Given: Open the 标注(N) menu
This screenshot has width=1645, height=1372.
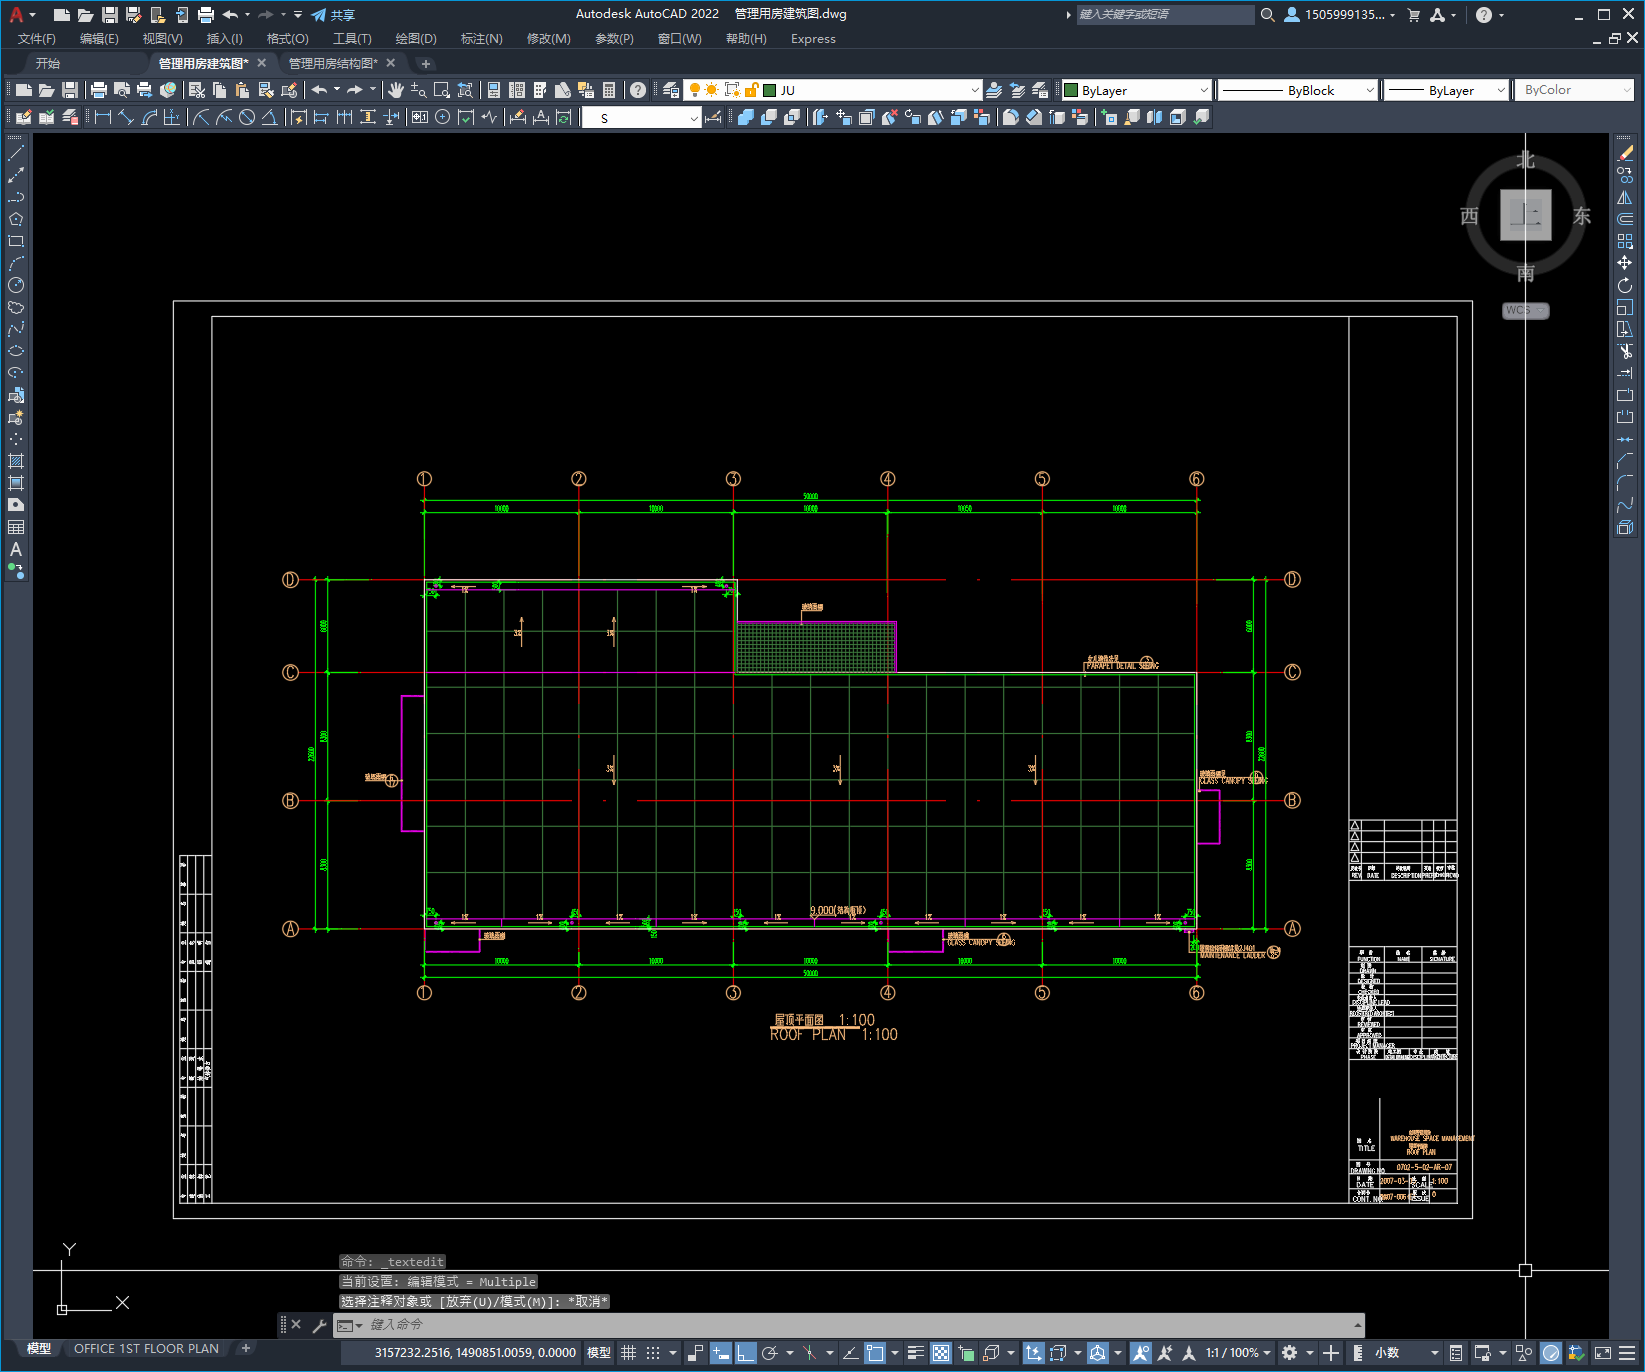Looking at the screenshot, I should [481, 39].
